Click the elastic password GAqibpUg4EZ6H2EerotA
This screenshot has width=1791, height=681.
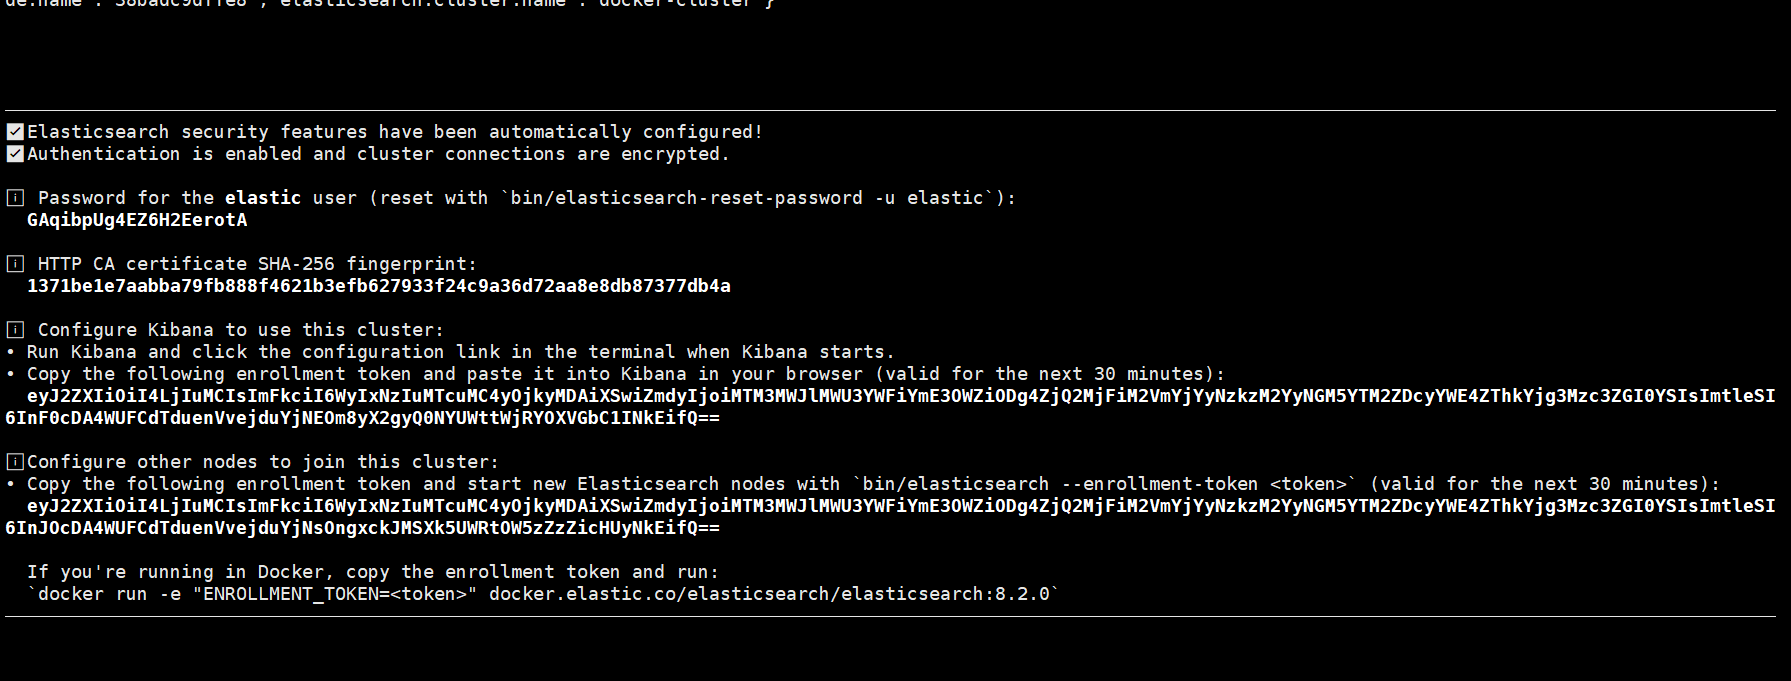tap(137, 220)
